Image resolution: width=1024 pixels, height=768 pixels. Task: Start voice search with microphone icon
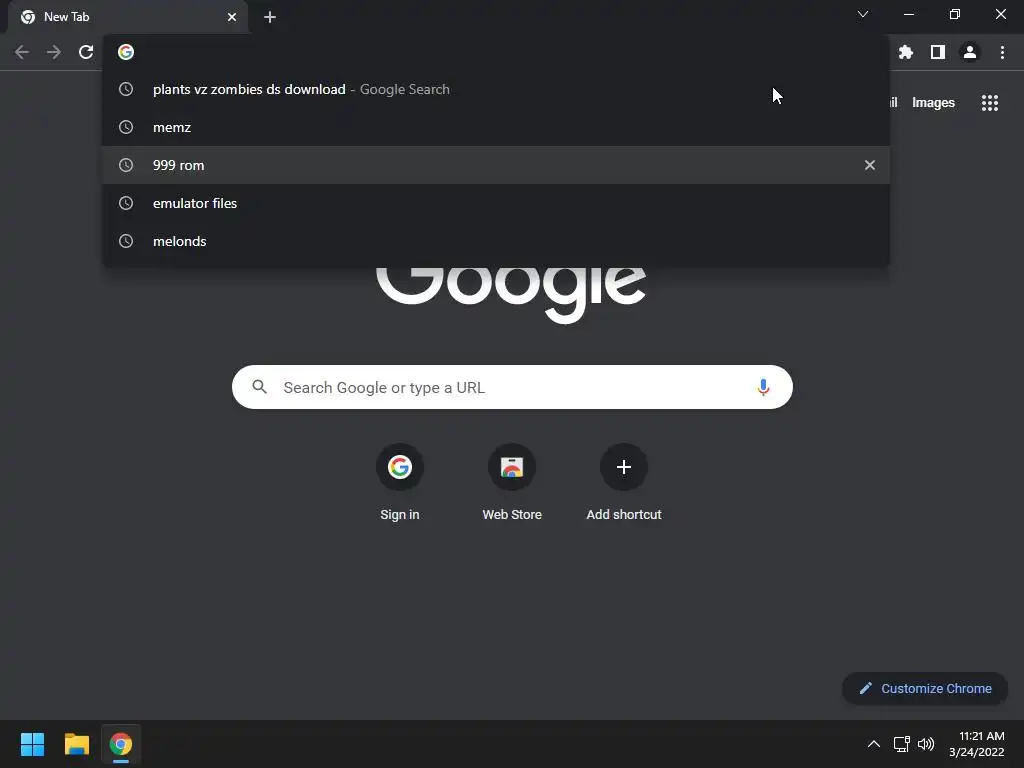tap(763, 387)
